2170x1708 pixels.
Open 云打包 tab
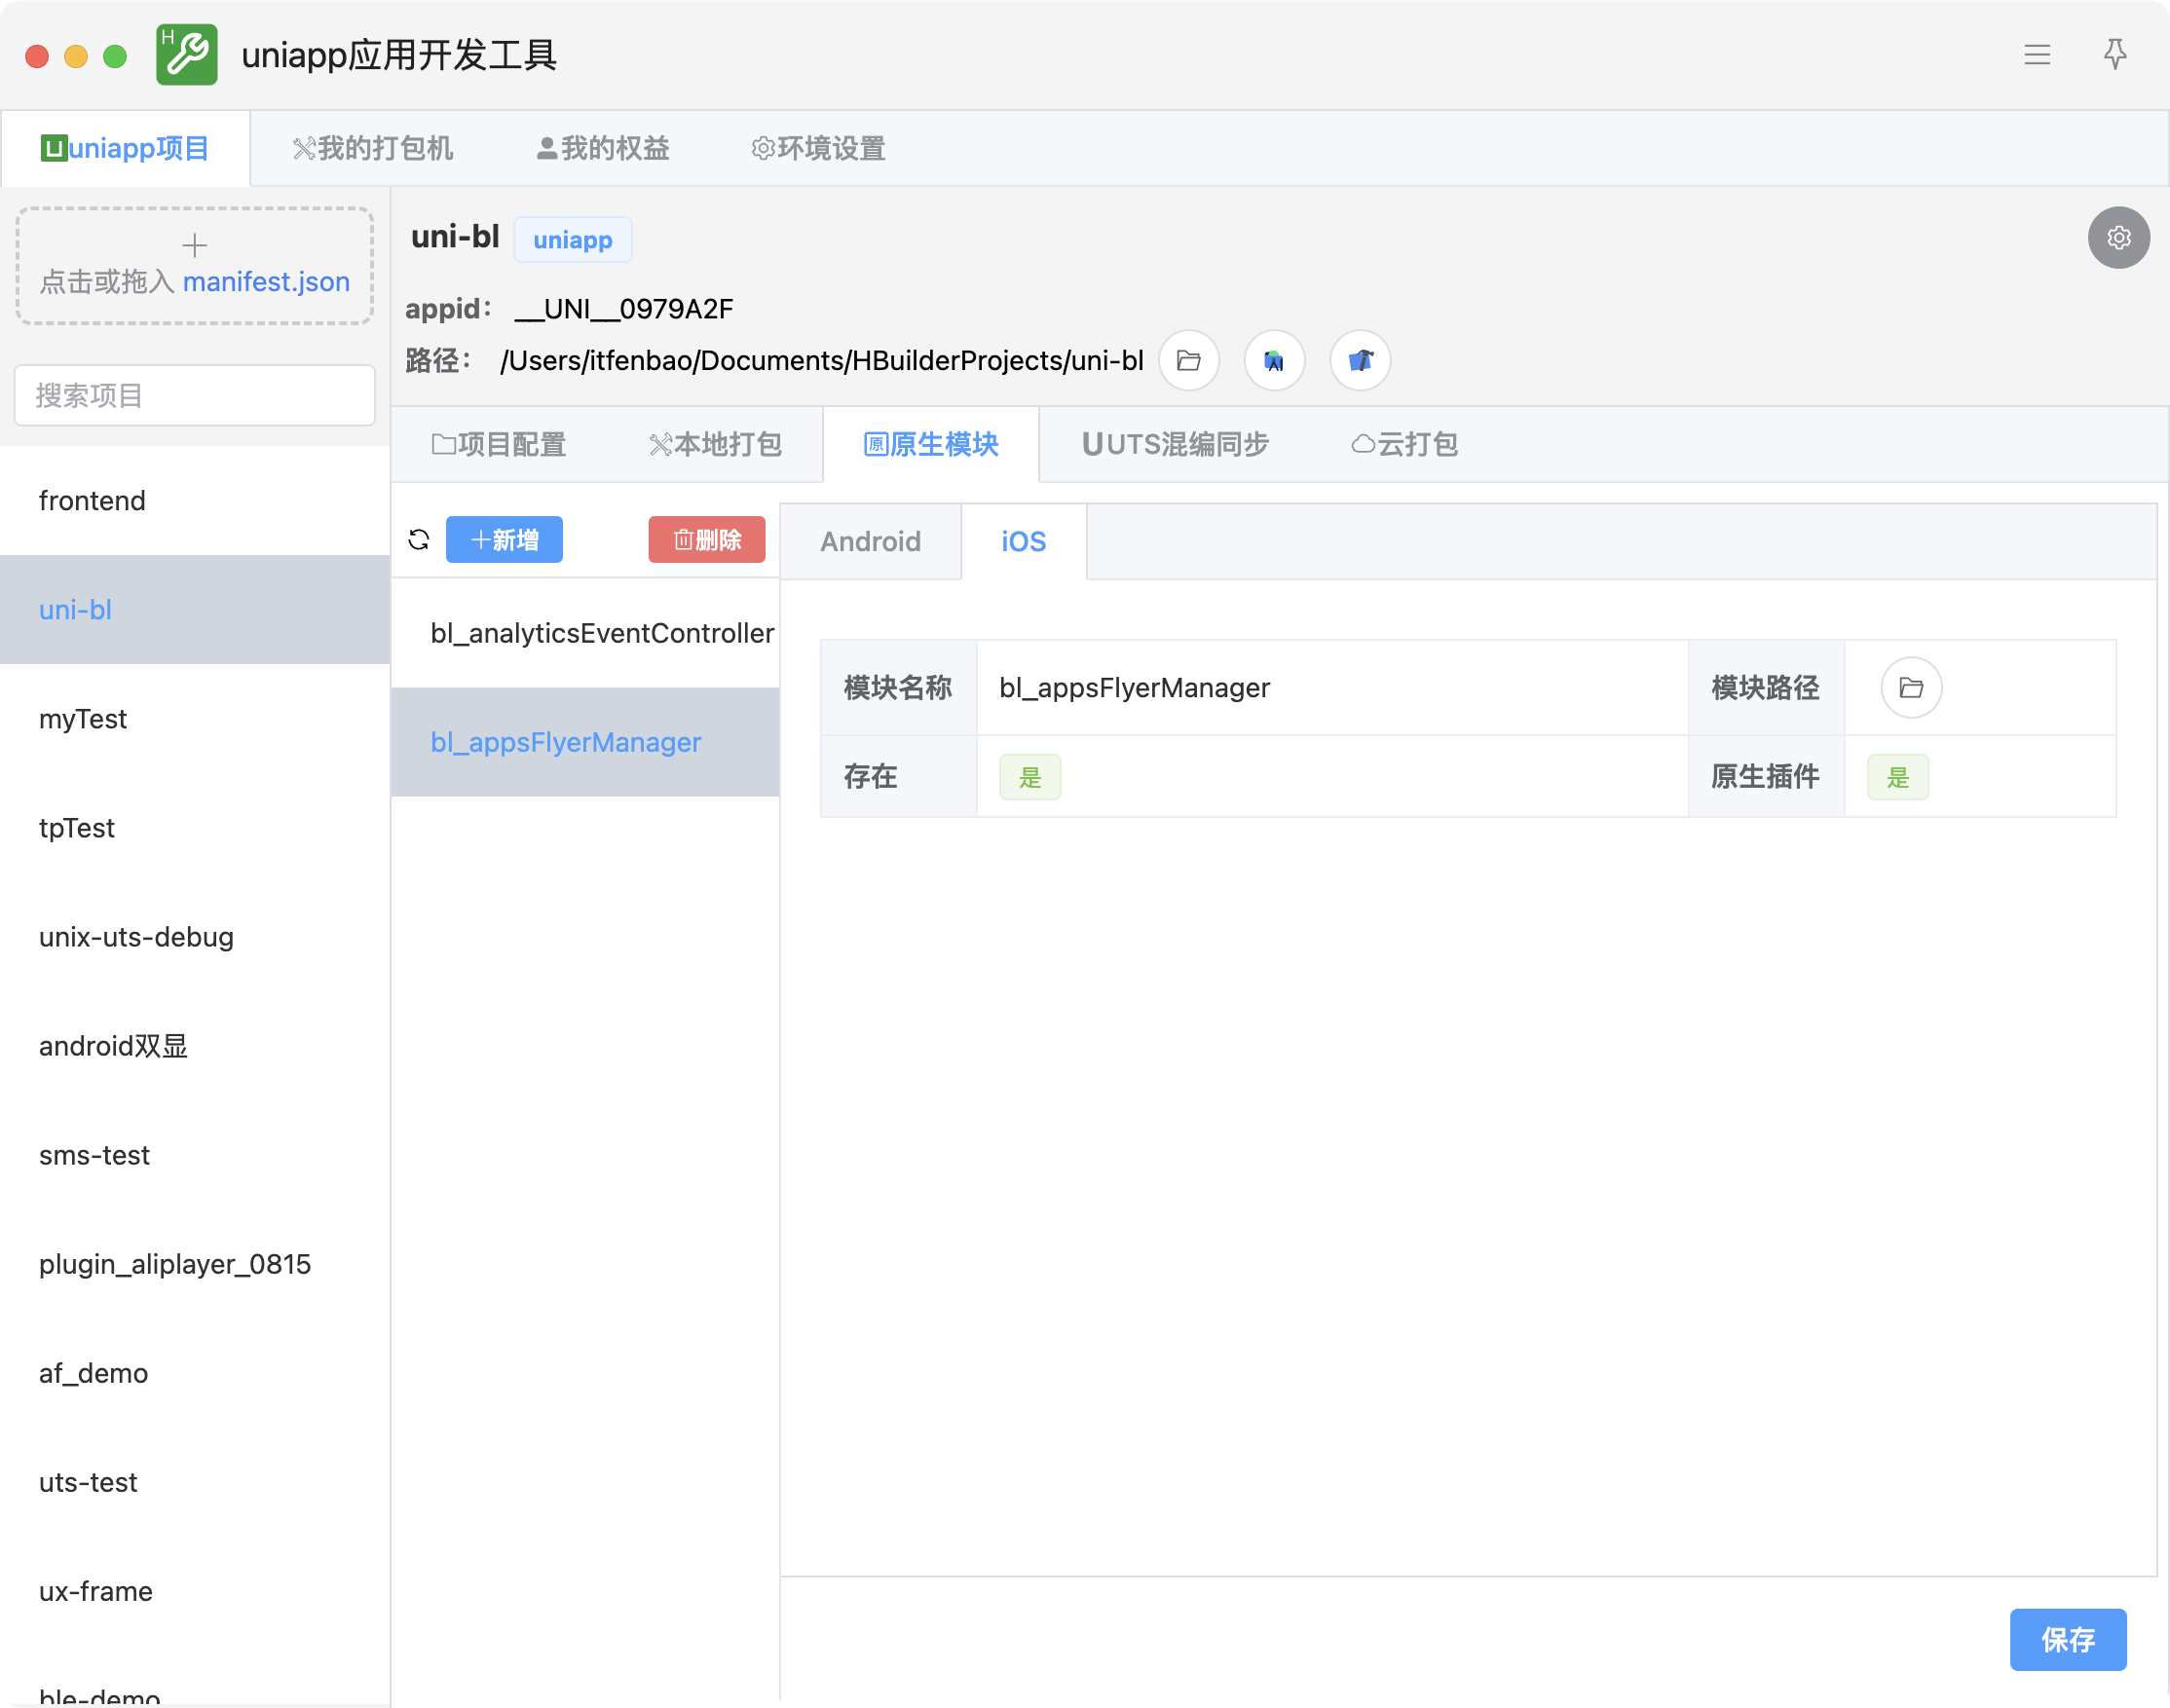[x=1405, y=445]
